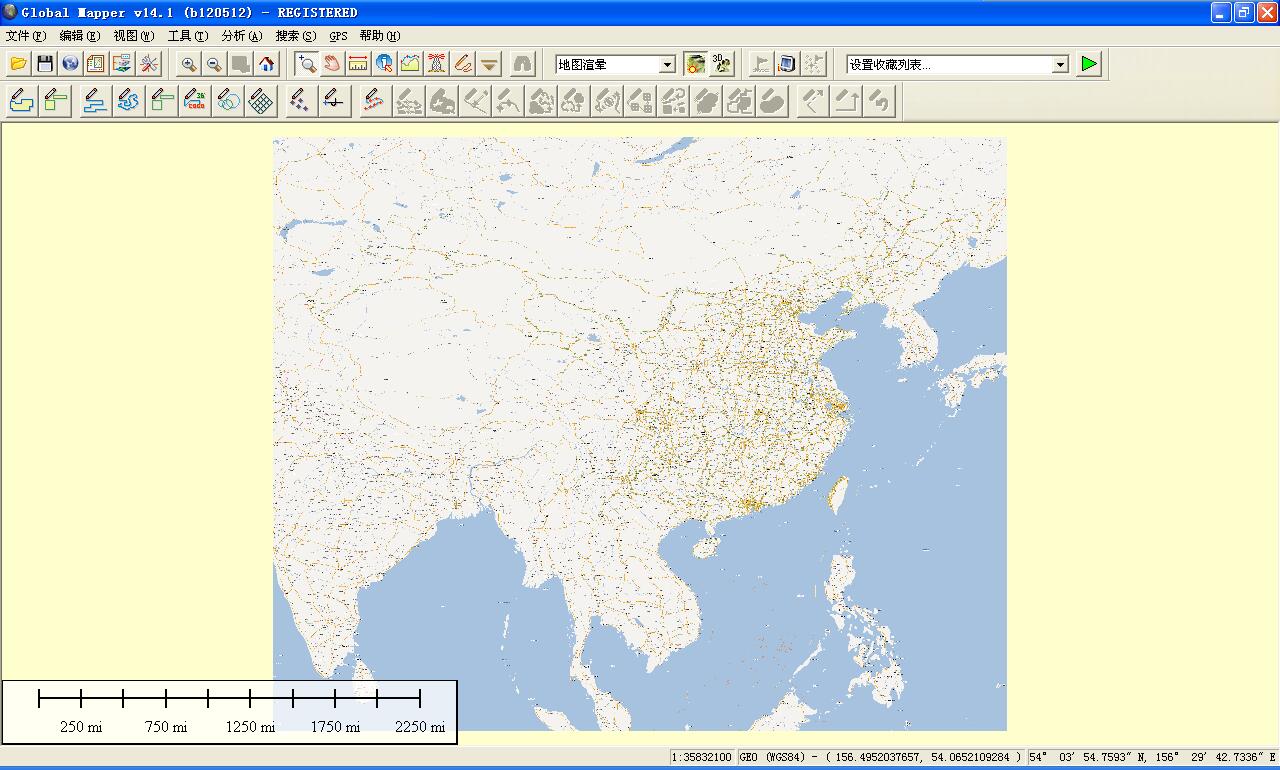Open the 视图(V) menu
This screenshot has height=770, width=1280.
[x=134, y=35]
